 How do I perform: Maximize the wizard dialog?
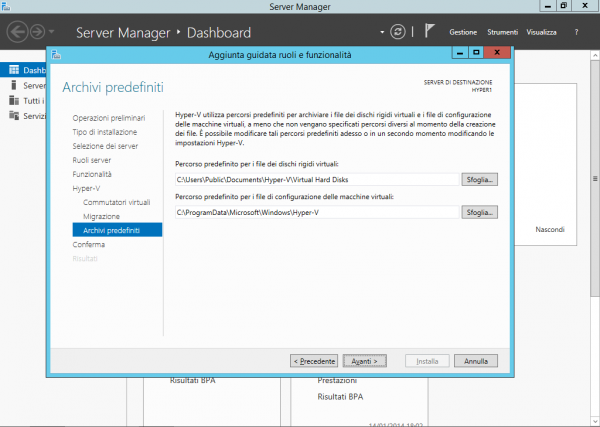point(476,52)
